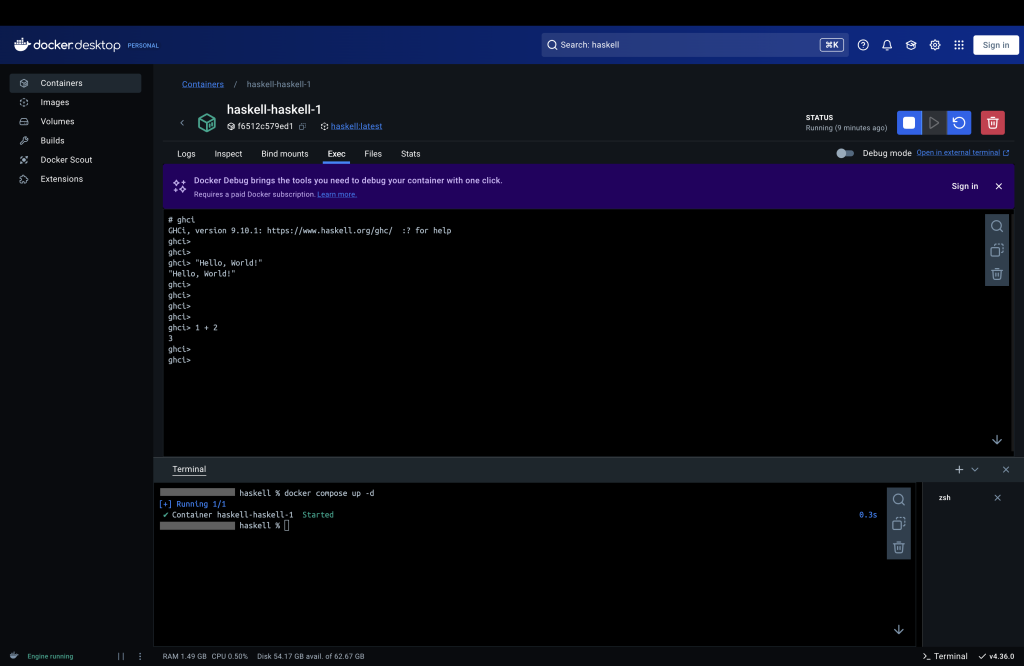Delete the container using red trash button
The image size is (1024, 666).
tap(992, 122)
